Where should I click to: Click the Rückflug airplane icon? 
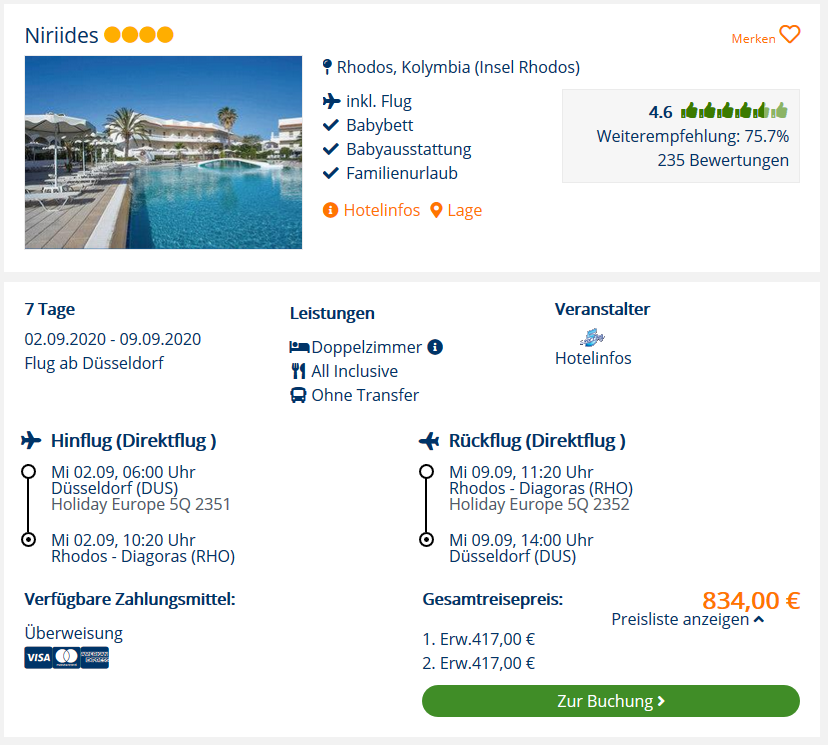(429, 440)
